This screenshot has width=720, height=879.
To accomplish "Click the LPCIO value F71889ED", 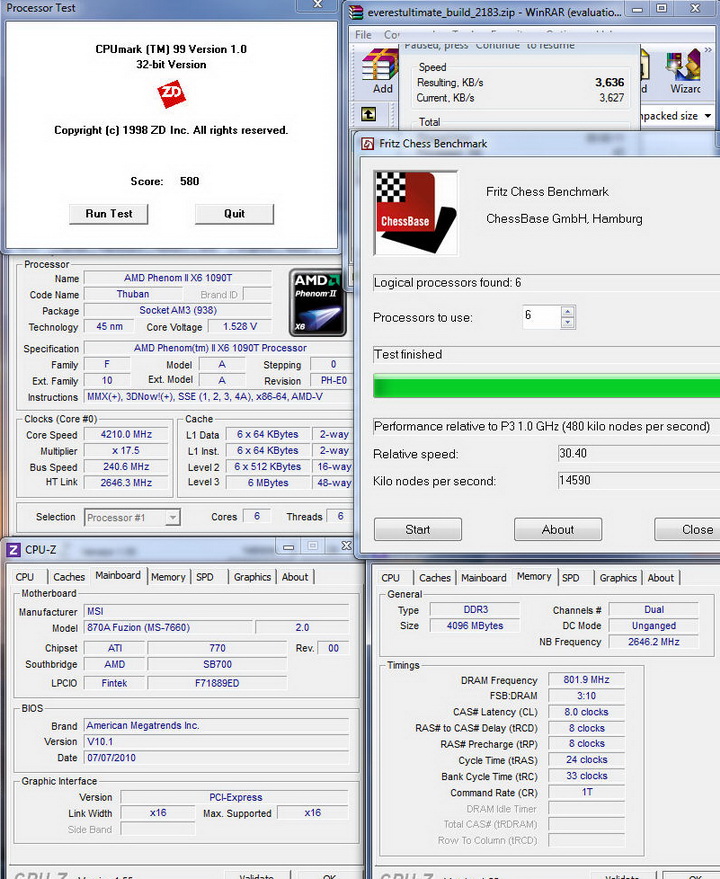I will point(217,683).
